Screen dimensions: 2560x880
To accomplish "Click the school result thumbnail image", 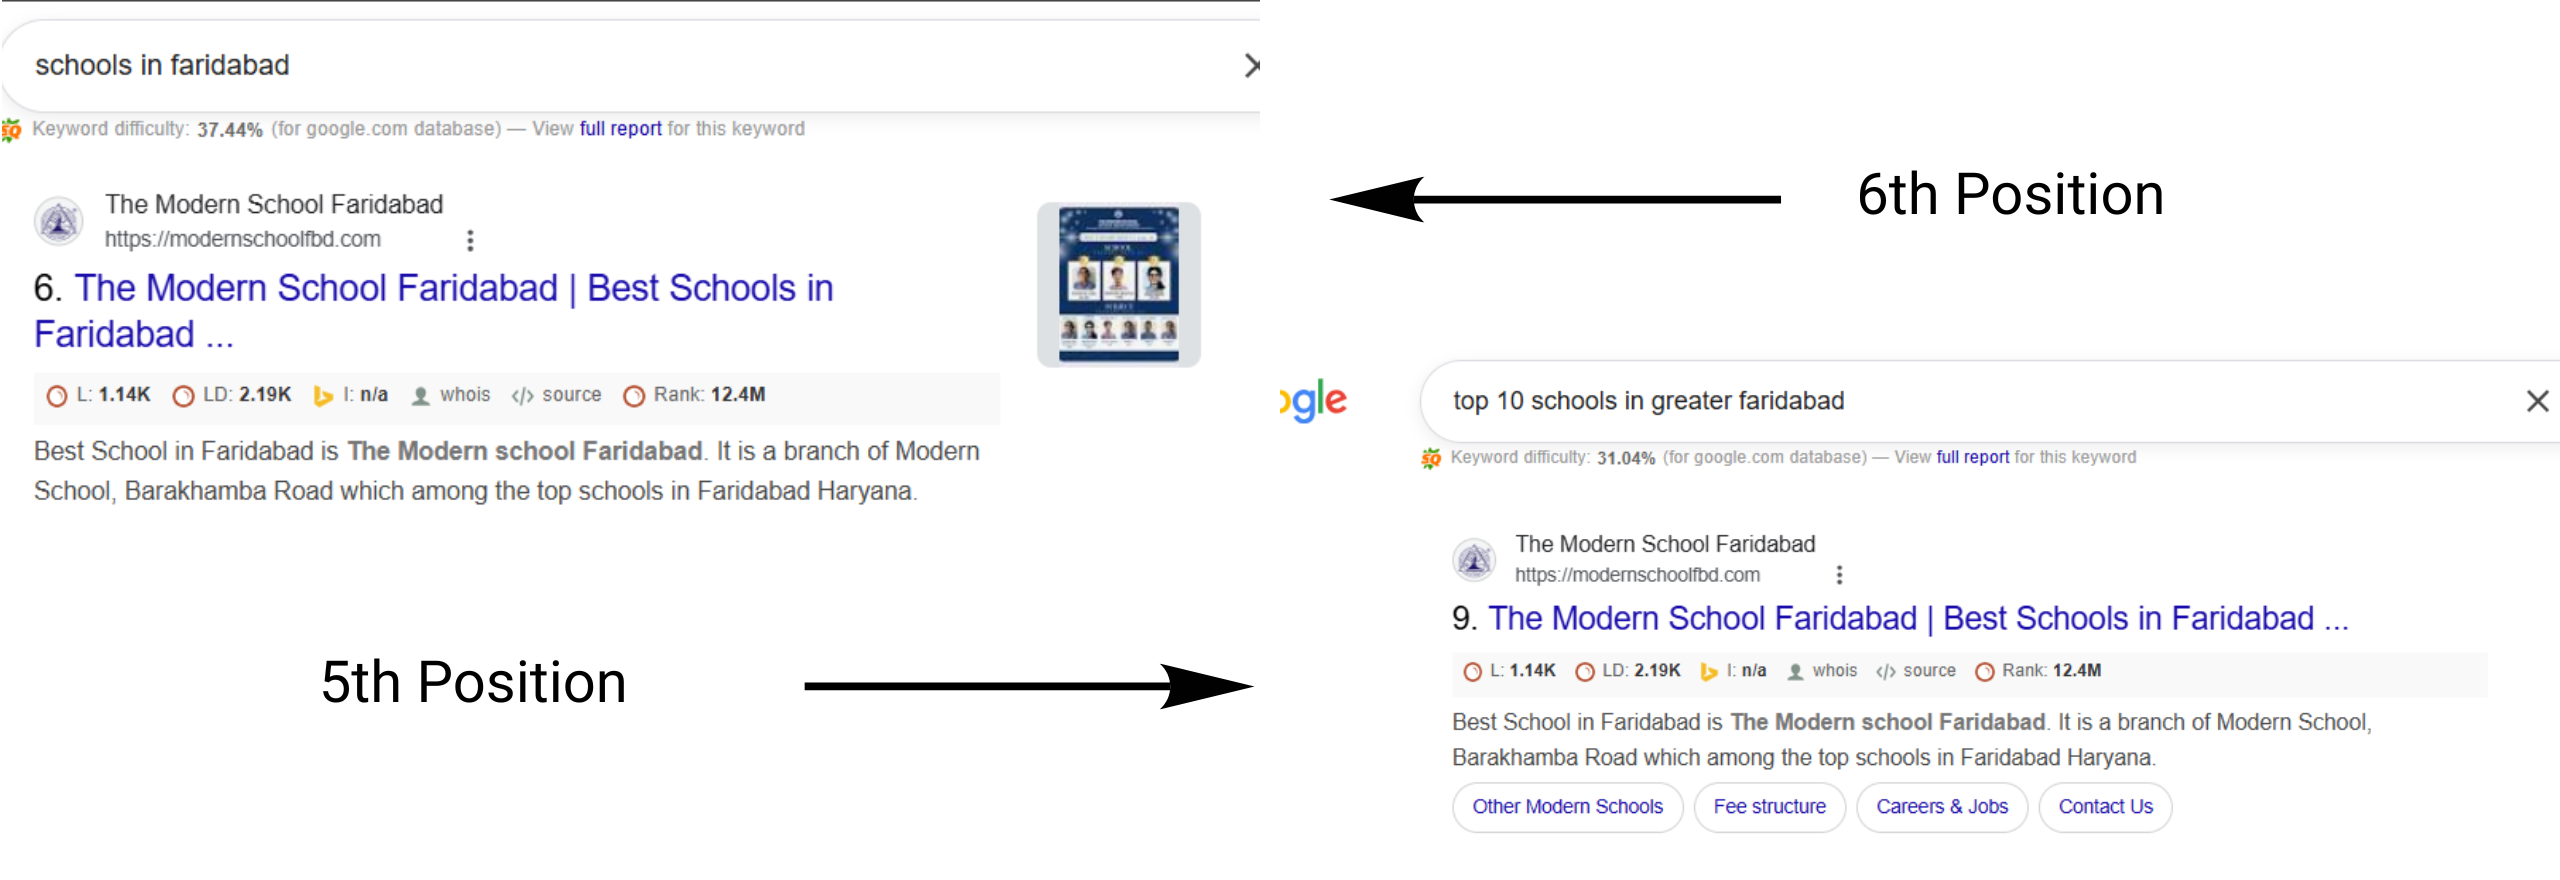I will click(1118, 285).
